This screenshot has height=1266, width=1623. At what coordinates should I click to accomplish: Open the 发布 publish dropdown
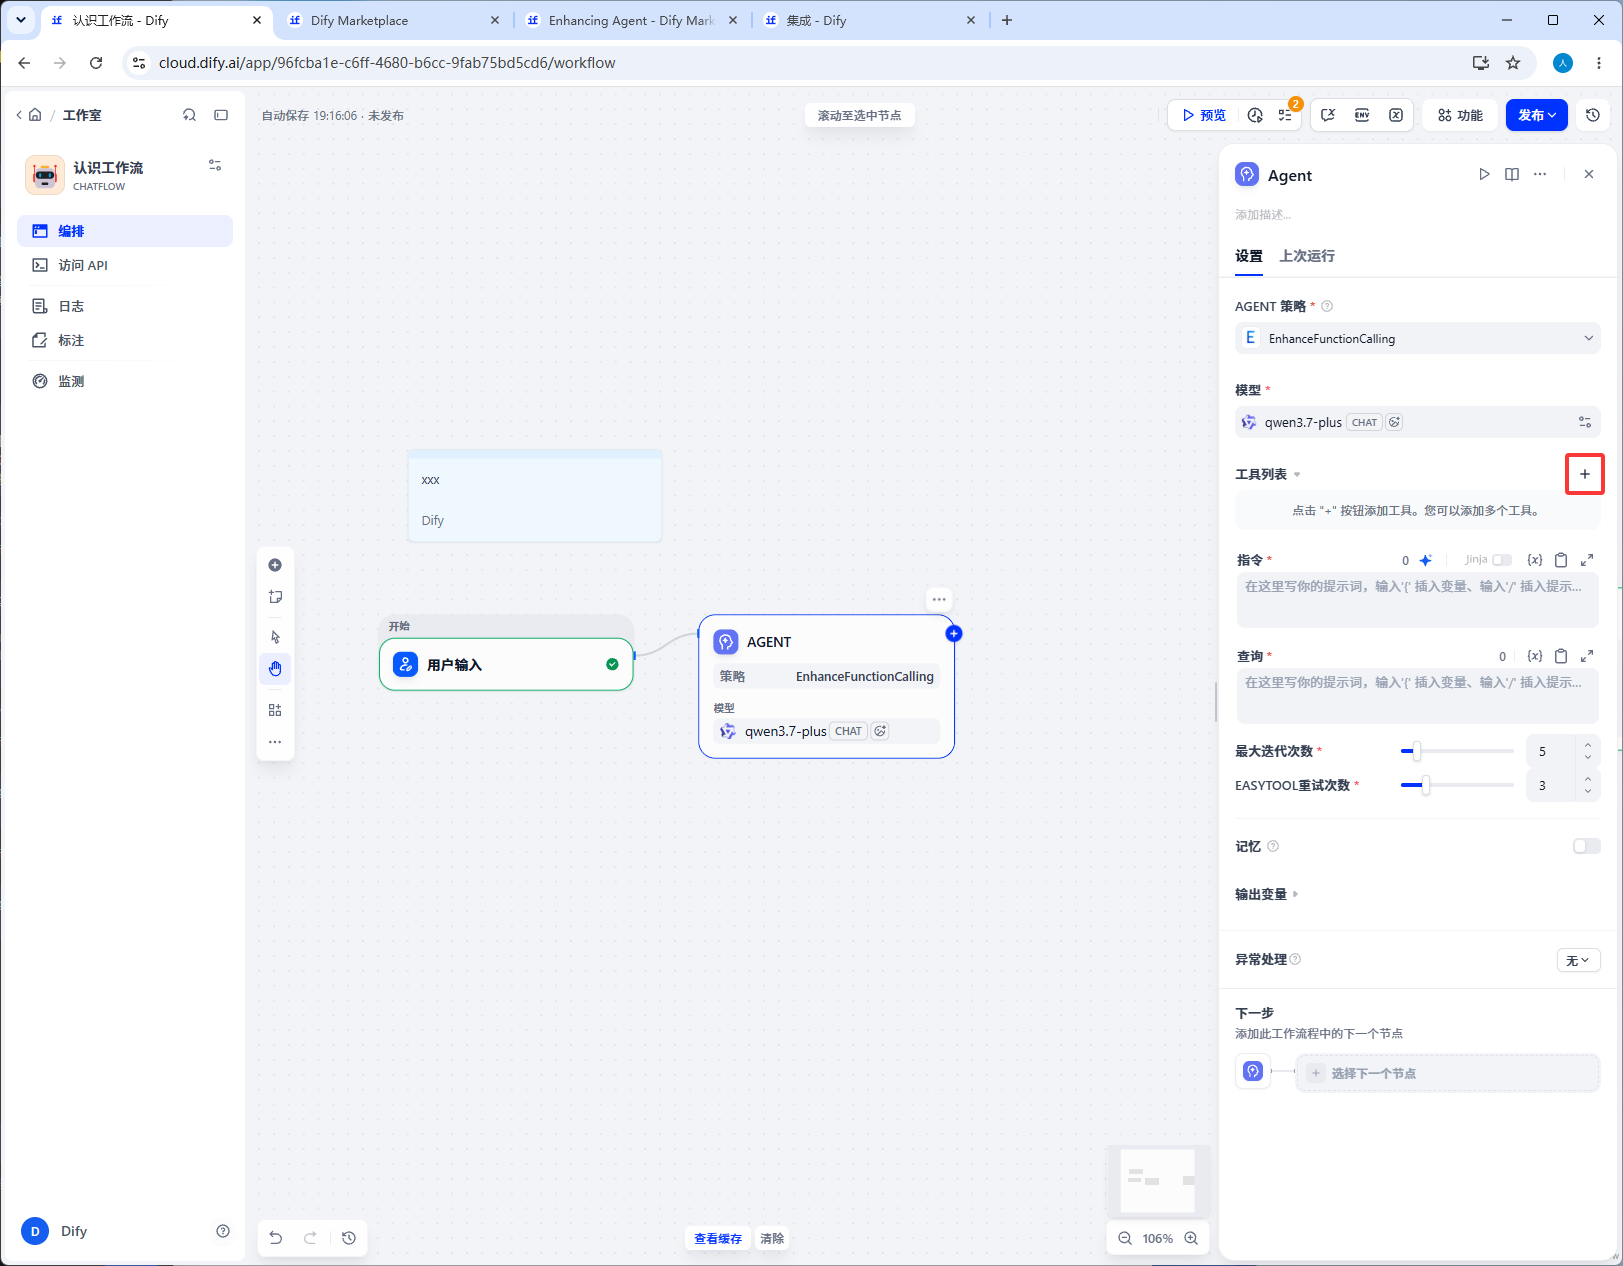coord(1537,115)
